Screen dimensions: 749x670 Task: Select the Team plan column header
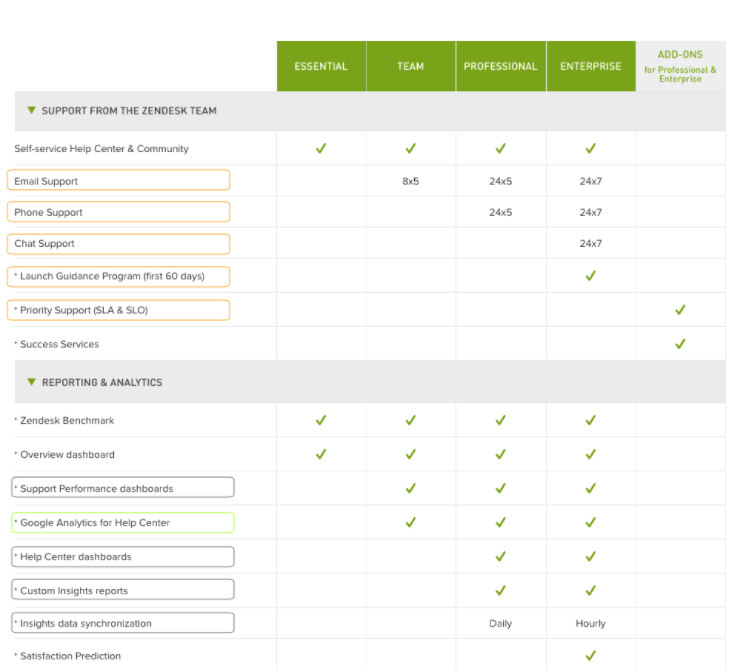[411, 66]
